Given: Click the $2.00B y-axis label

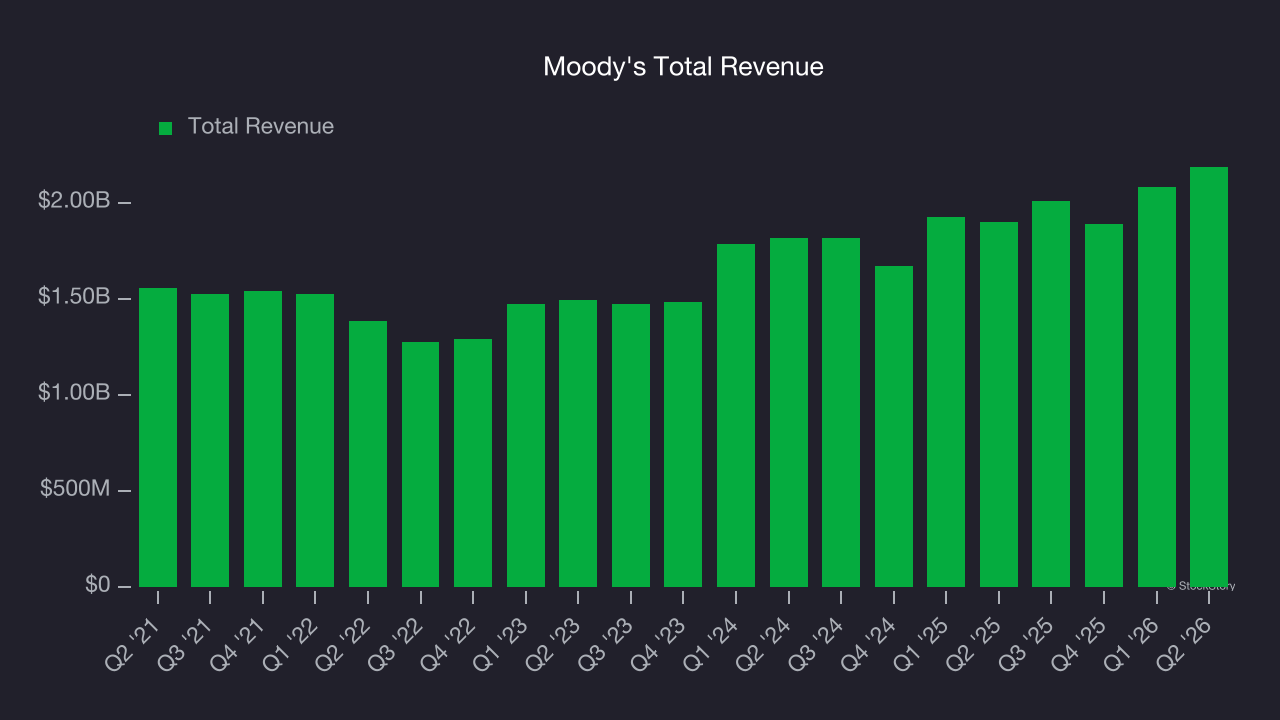Looking at the screenshot, I should (74, 201).
